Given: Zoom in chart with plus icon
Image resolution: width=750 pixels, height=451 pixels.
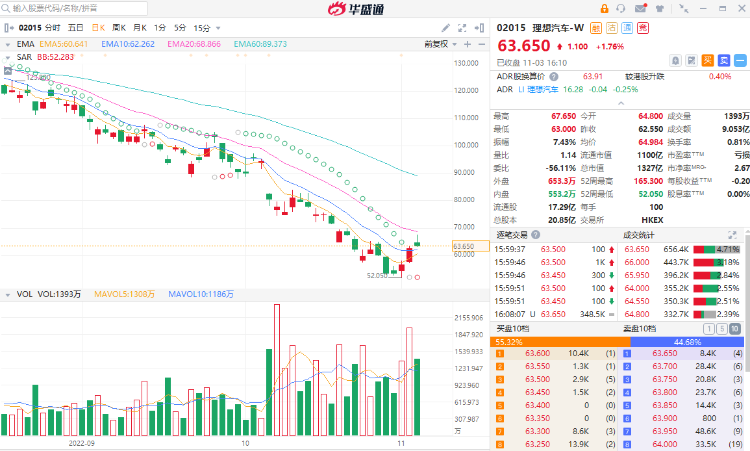Looking at the screenshot, I should tap(467, 44).
